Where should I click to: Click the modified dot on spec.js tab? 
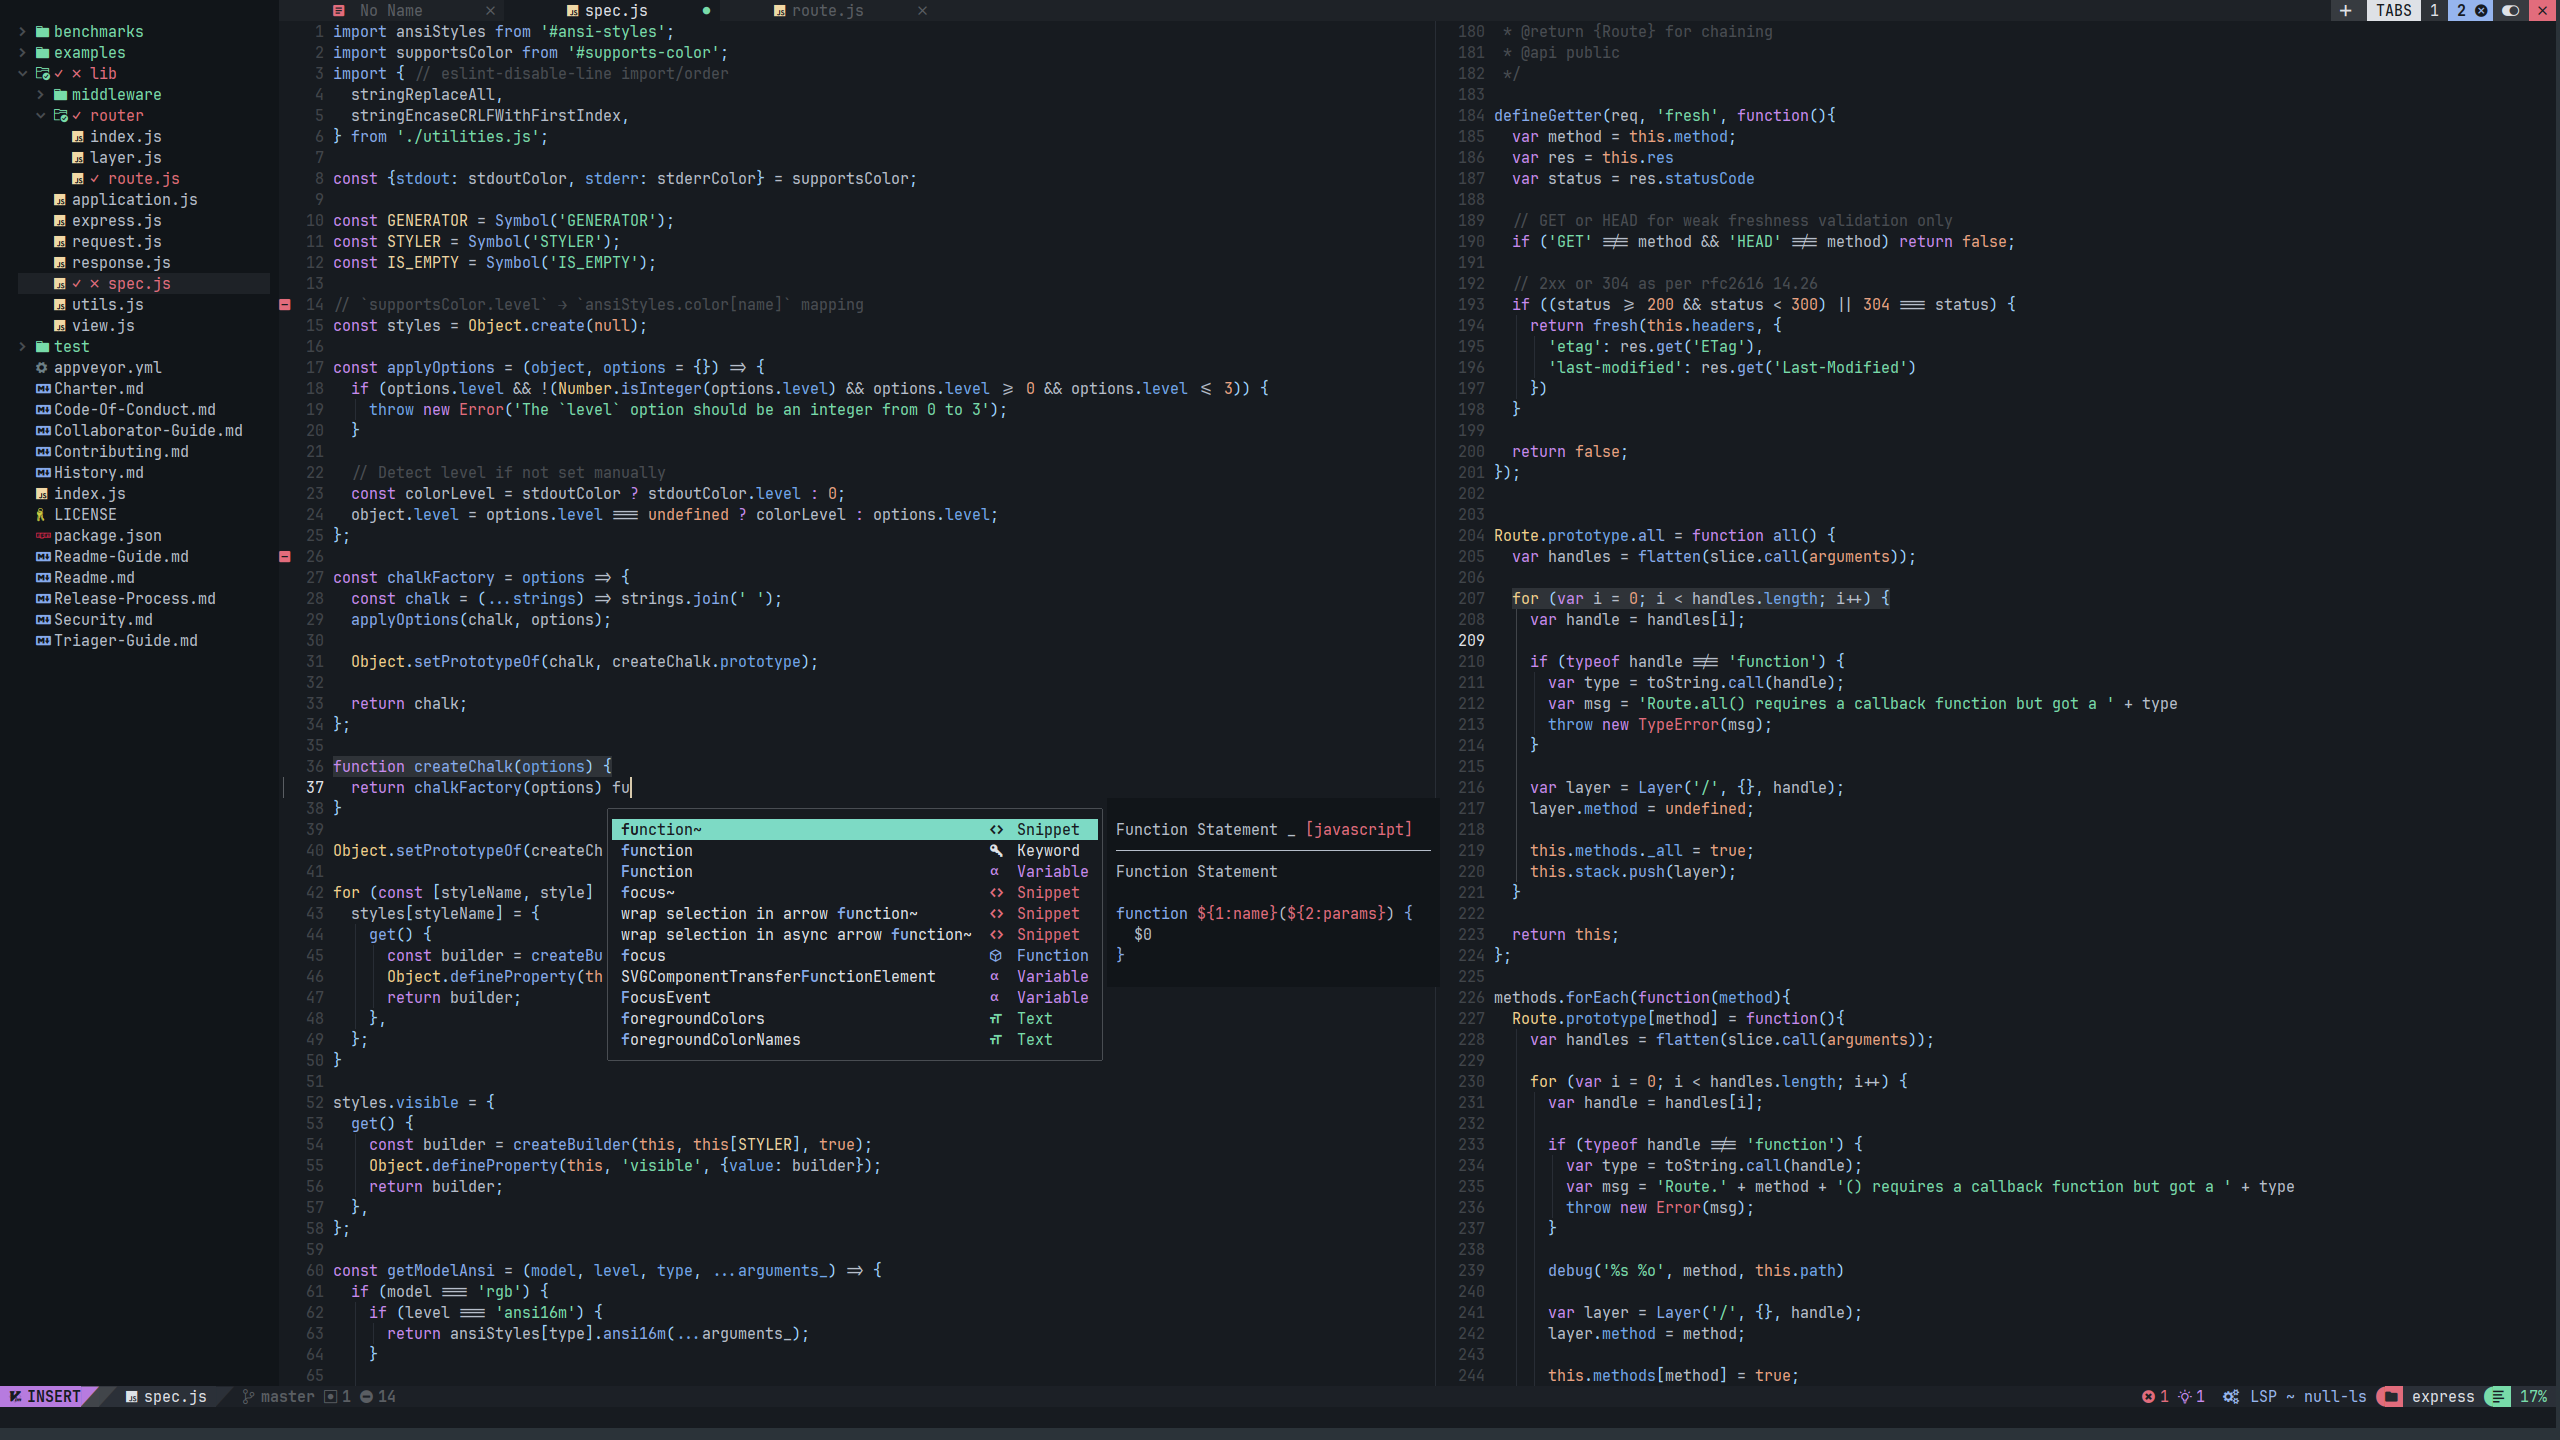coord(706,11)
